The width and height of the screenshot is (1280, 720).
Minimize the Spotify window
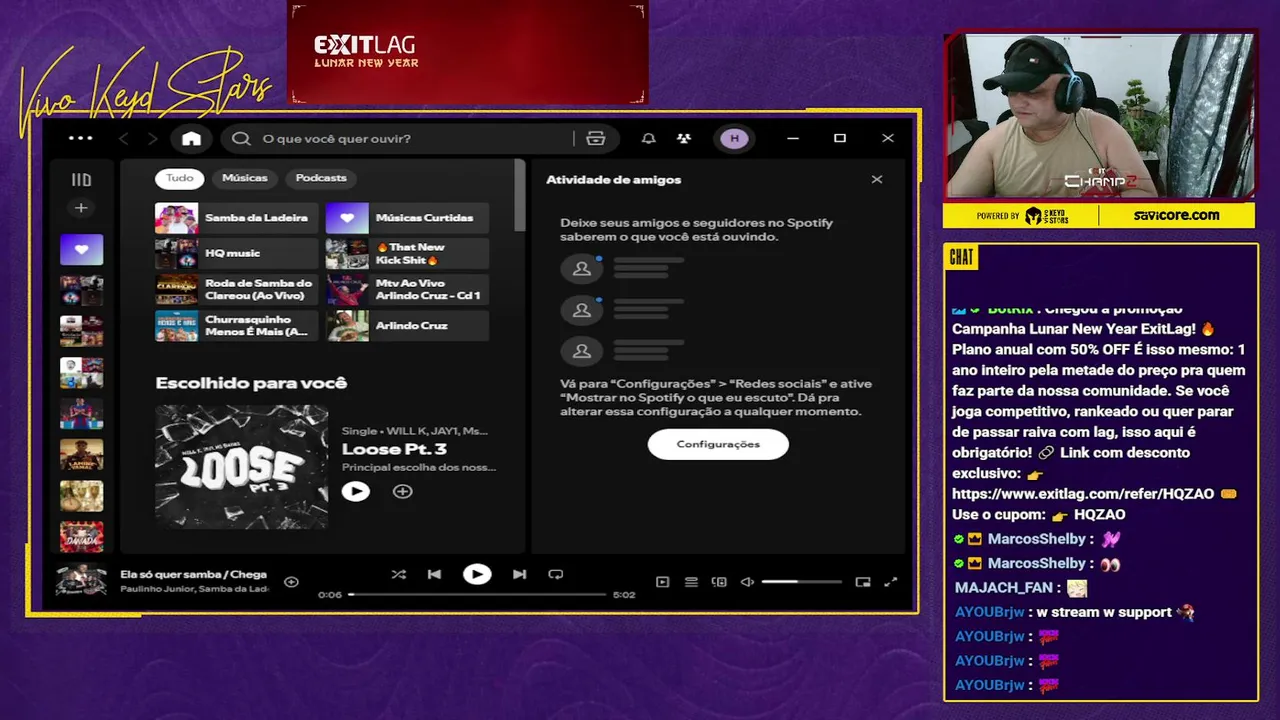(793, 138)
